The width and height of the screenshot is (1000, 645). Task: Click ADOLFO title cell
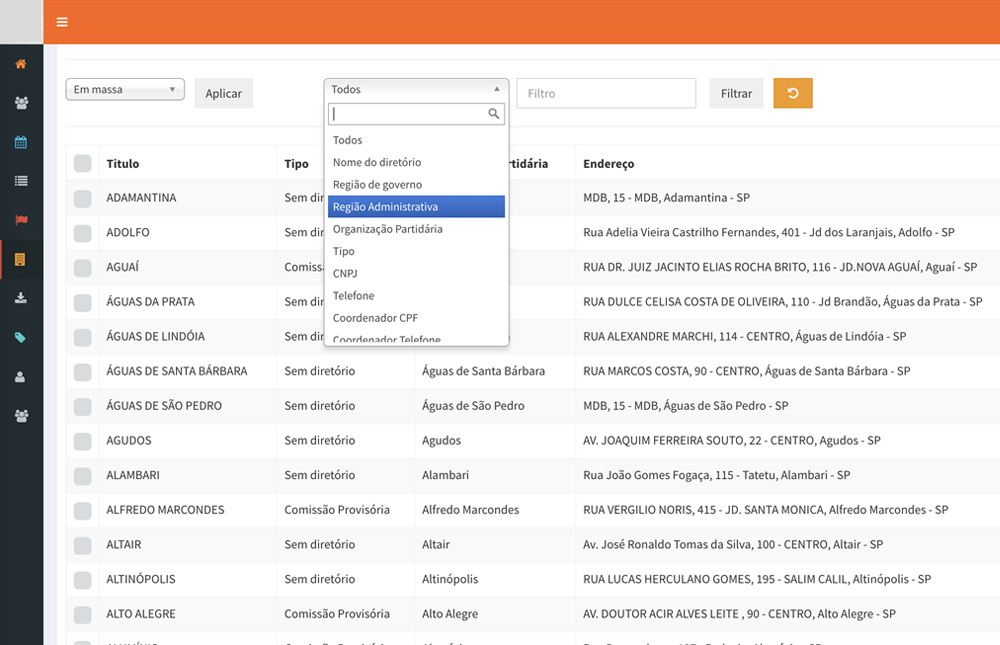[x=128, y=232]
